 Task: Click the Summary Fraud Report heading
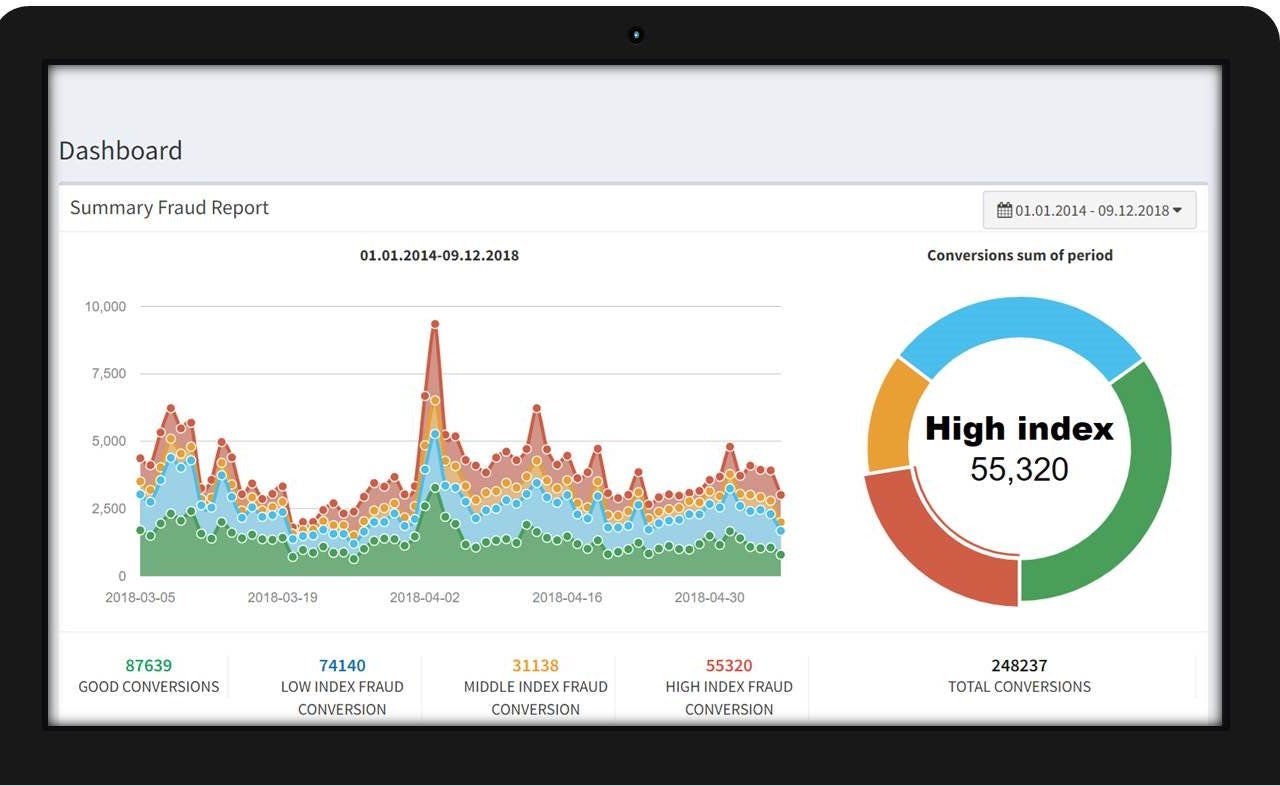pyautogui.click(x=169, y=208)
